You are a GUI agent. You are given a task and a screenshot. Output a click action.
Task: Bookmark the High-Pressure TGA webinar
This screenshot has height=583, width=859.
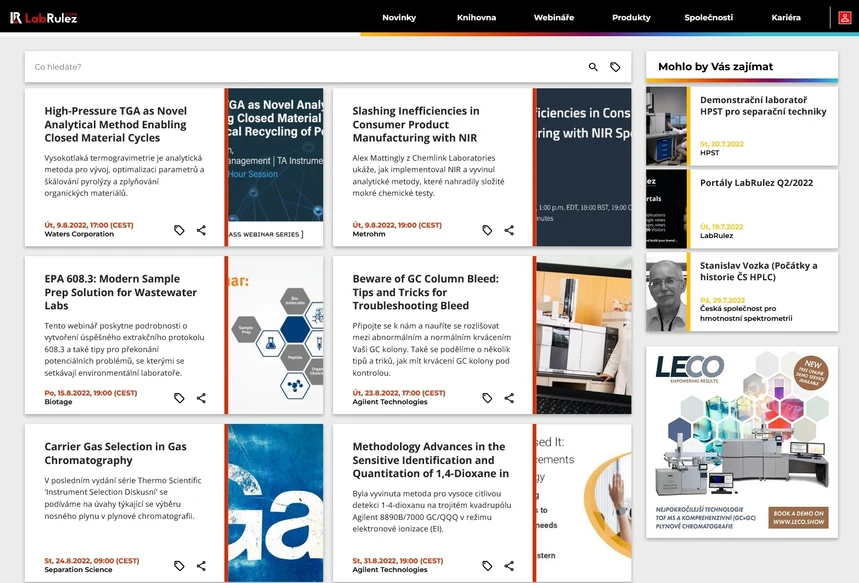tap(179, 229)
